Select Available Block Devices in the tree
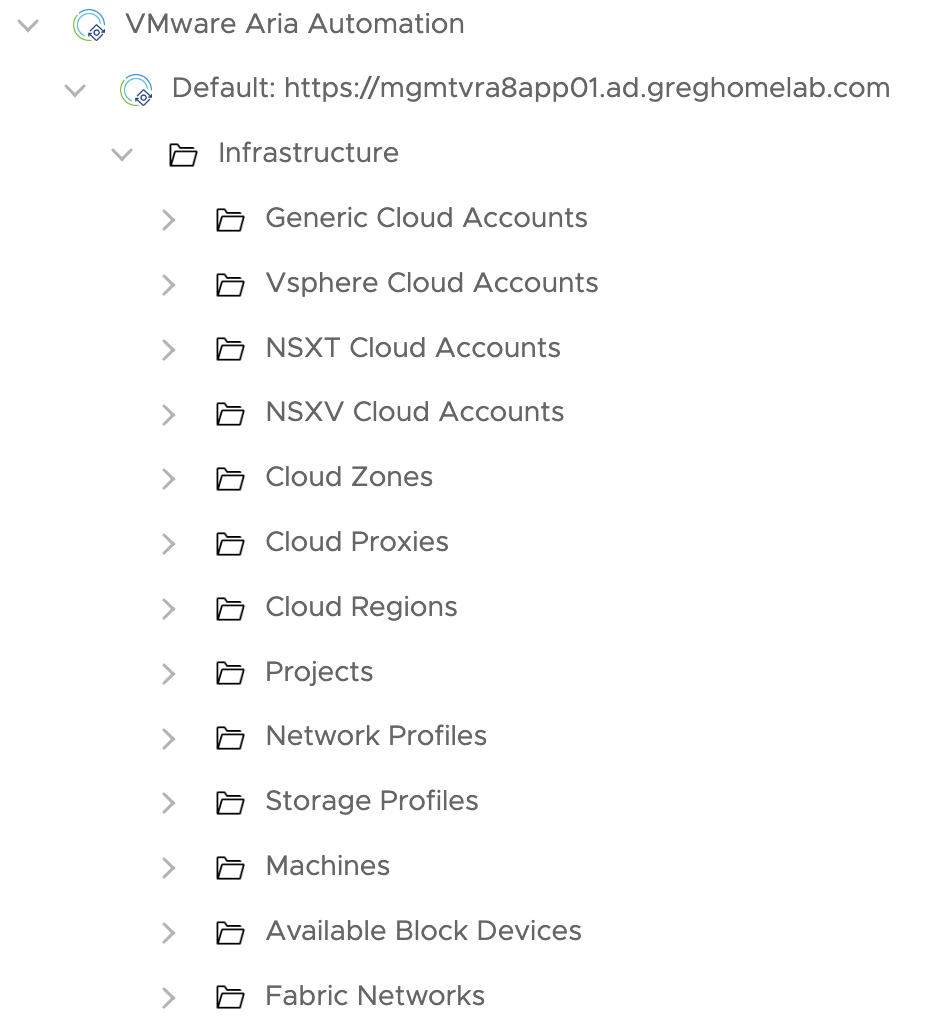The image size is (952, 1026). tap(424, 930)
